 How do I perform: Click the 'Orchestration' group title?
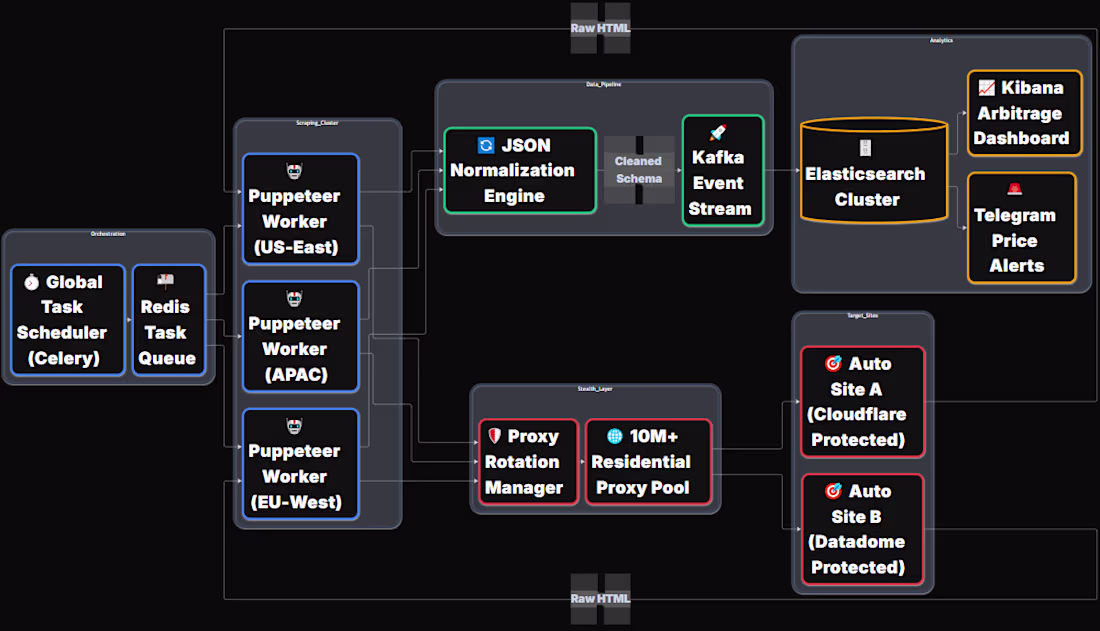coord(108,234)
